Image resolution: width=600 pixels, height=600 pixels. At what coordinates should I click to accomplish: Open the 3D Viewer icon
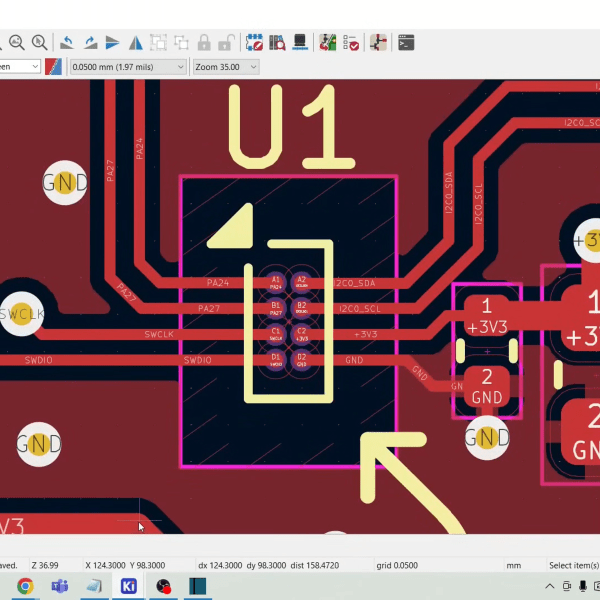(x=299, y=43)
